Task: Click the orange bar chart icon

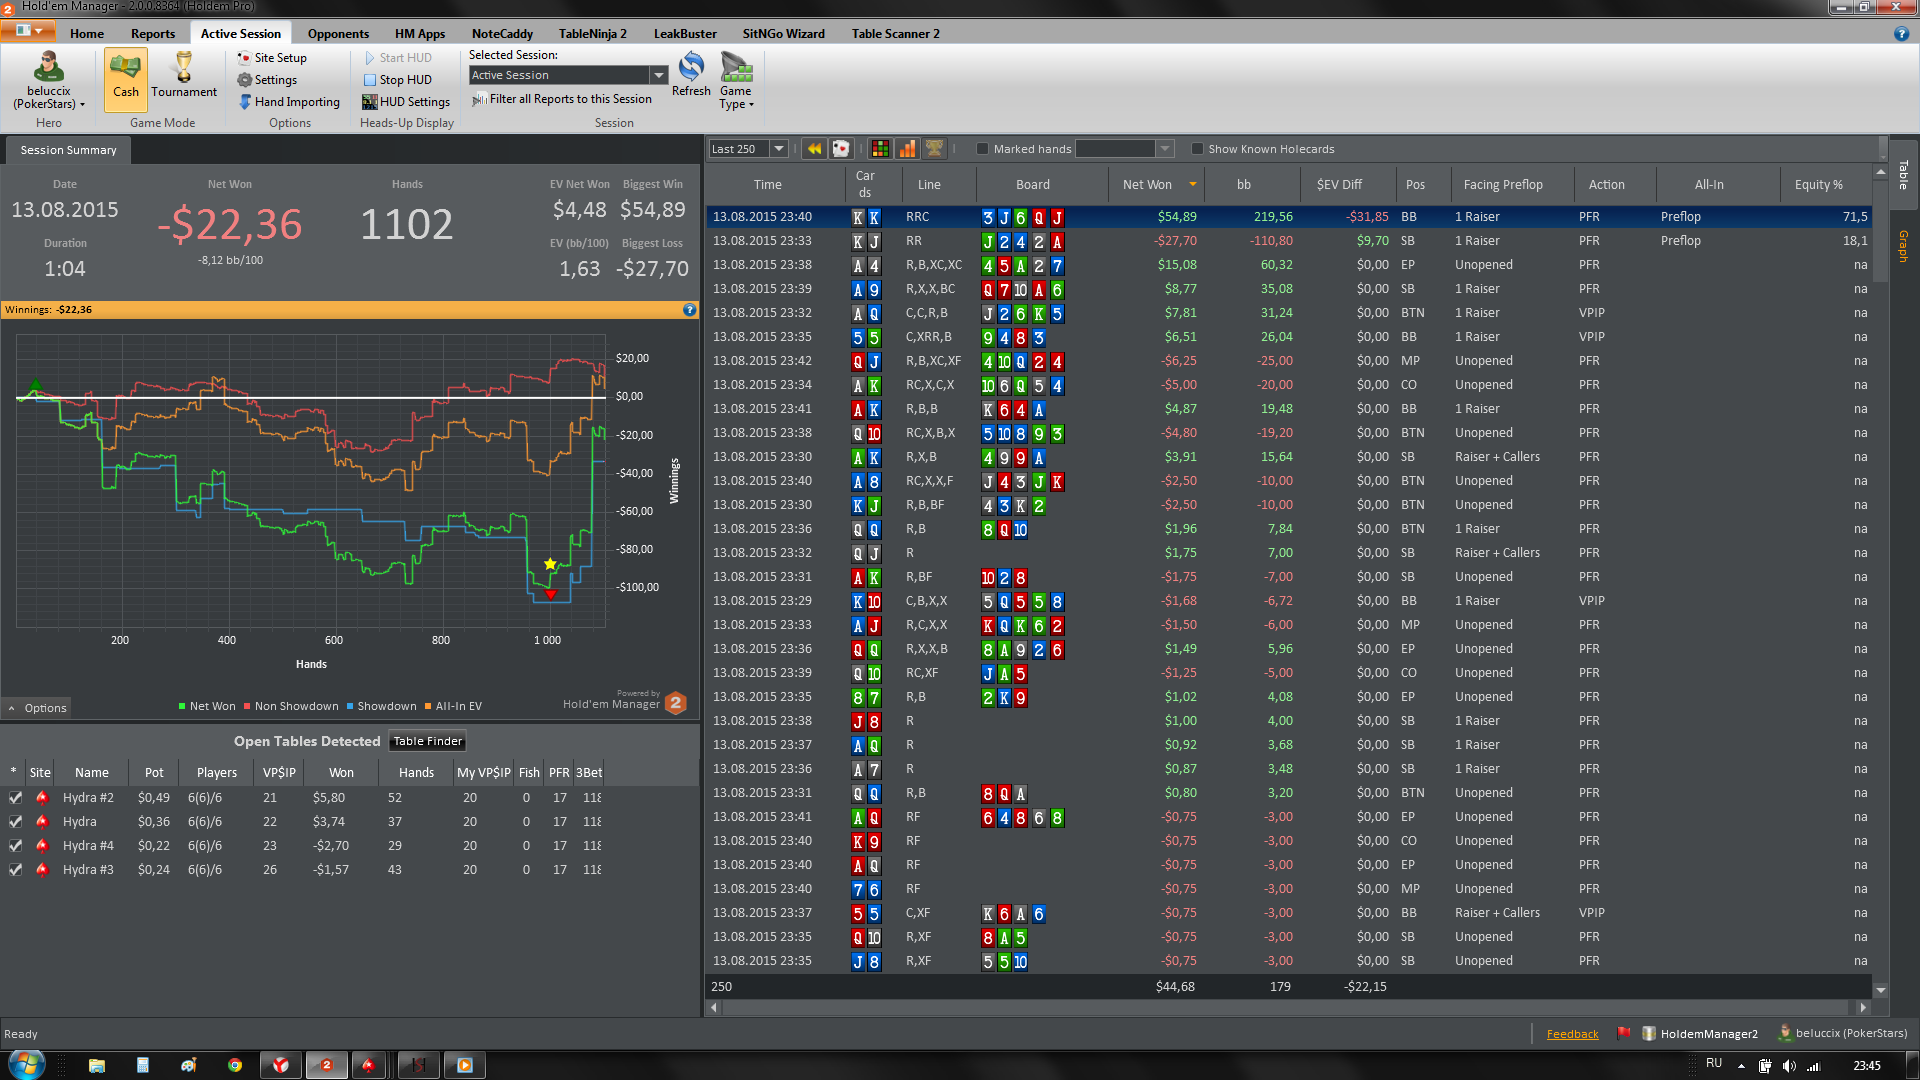Action: coord(907,149)
